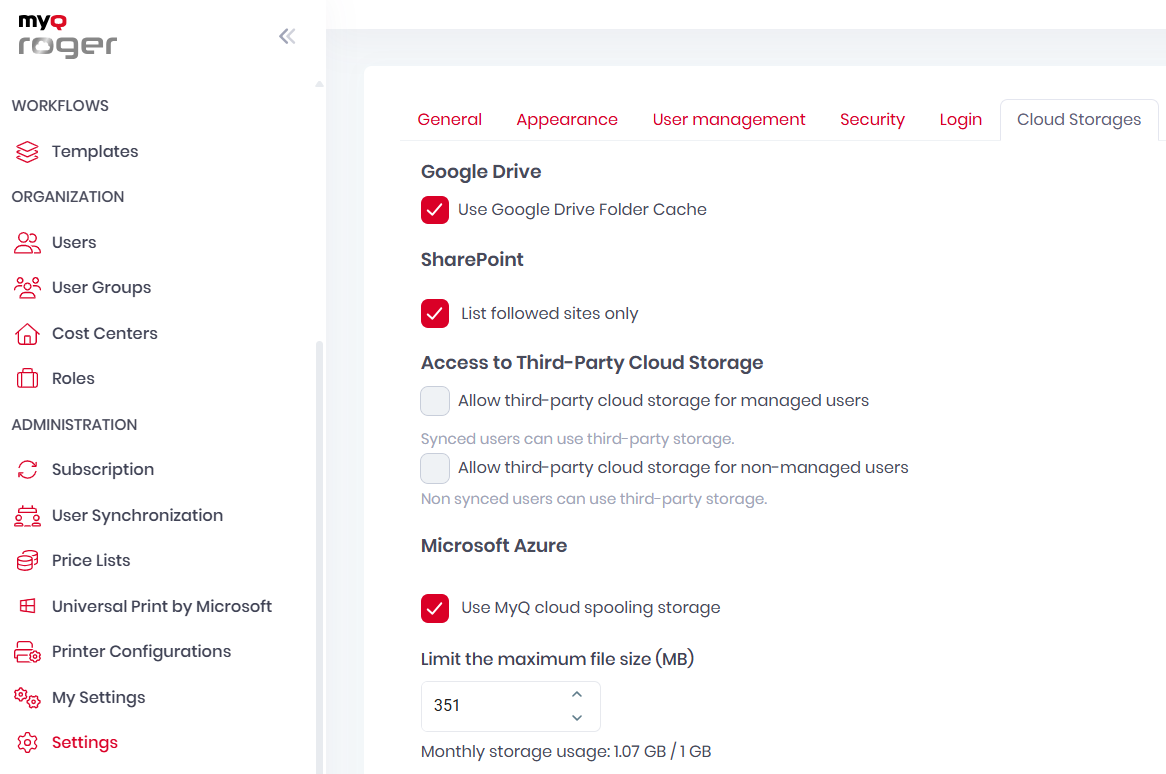Image resolution: width=1166 pixels, height=774 pixels.
Task: Enable third-party storage for managed users
Action: 435,401
